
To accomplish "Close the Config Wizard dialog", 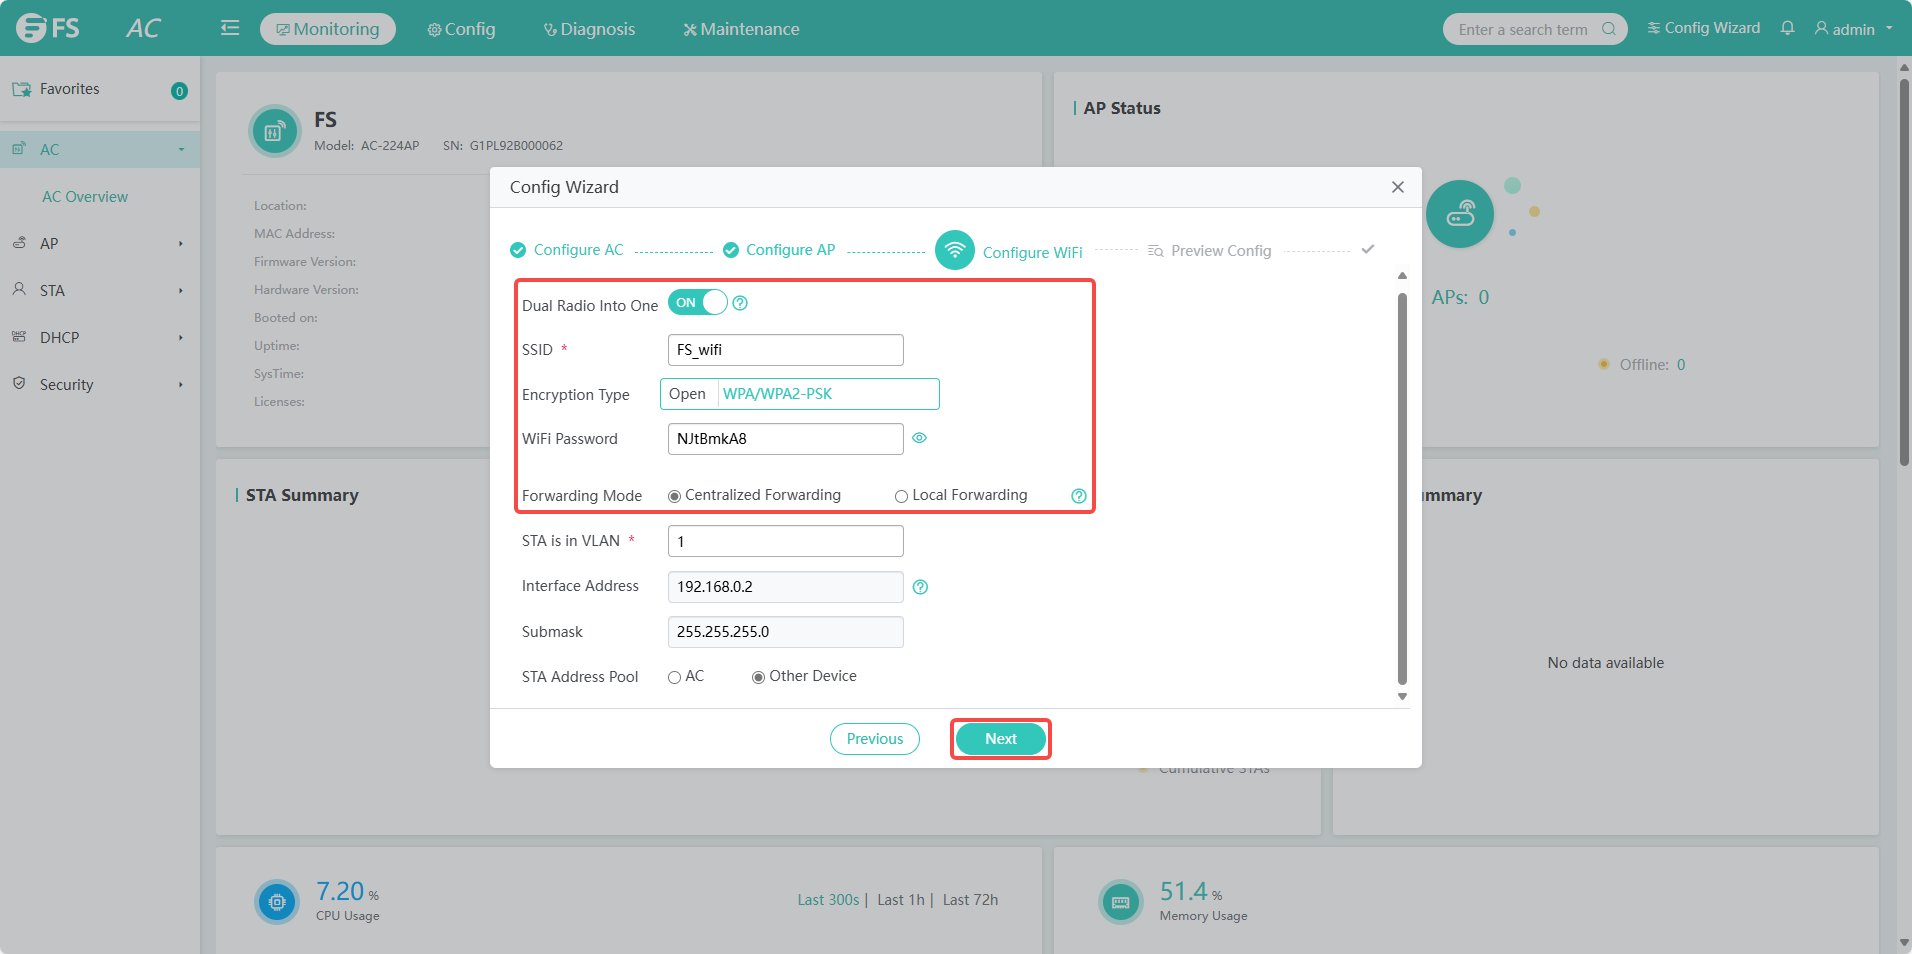I will 1397,187.
